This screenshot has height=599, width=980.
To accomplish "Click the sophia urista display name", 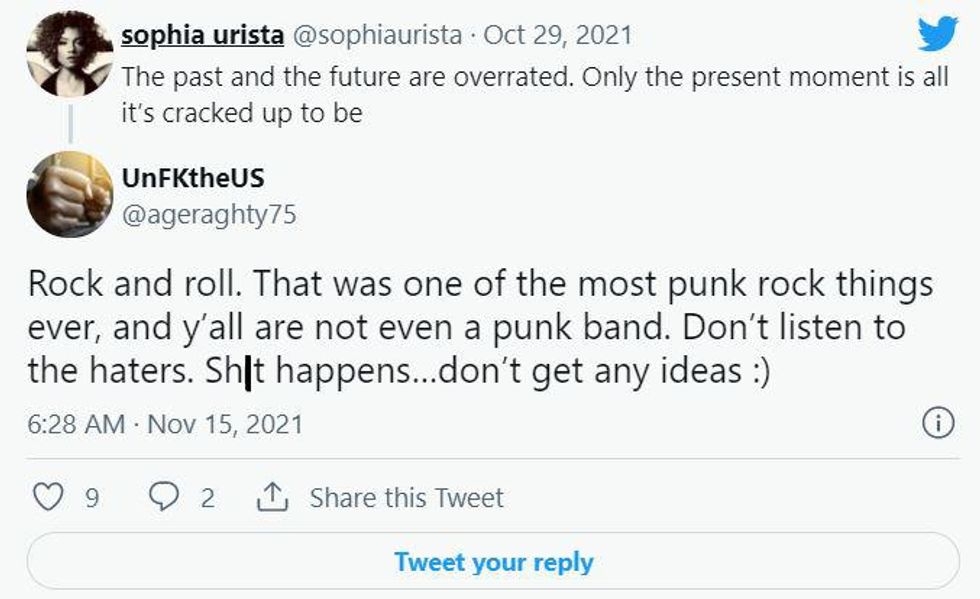I will [201, 35].
